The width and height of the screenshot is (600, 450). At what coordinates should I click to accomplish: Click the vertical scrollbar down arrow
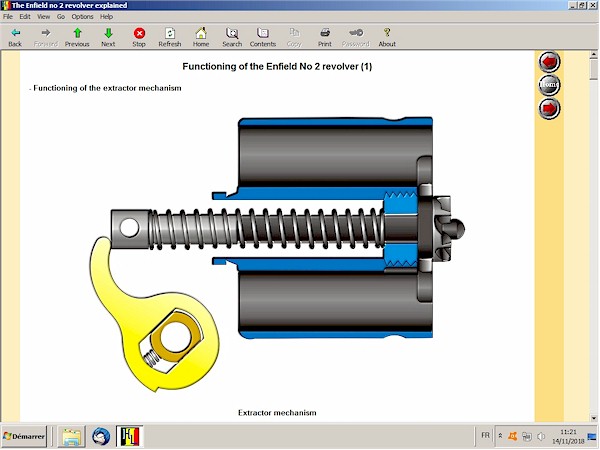pos(594,418)
